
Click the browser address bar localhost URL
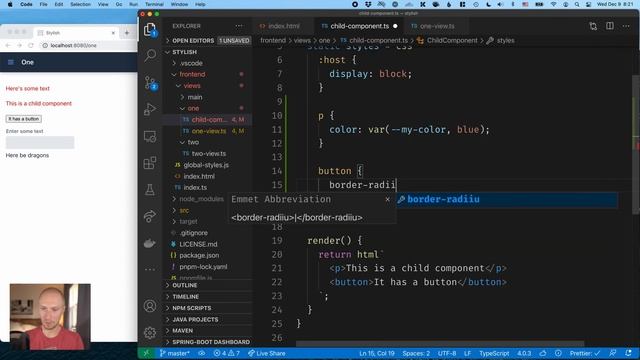pos(73,45)
